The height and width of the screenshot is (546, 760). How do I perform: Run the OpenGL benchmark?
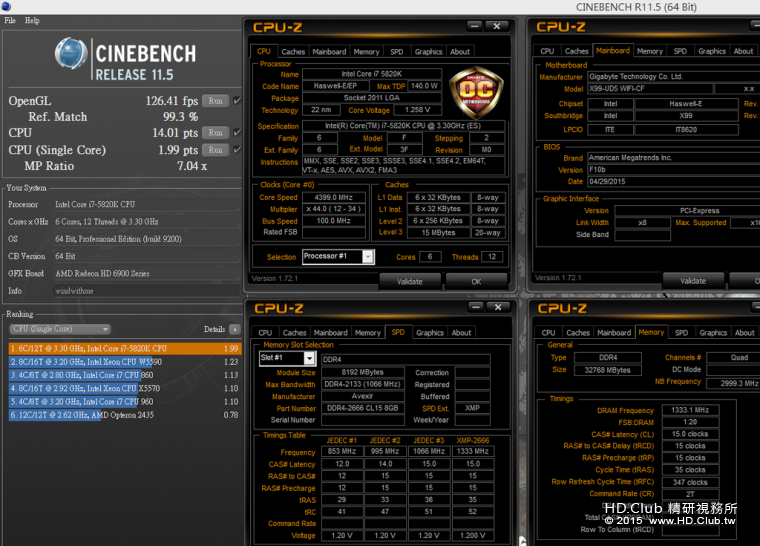coord(215,101)
